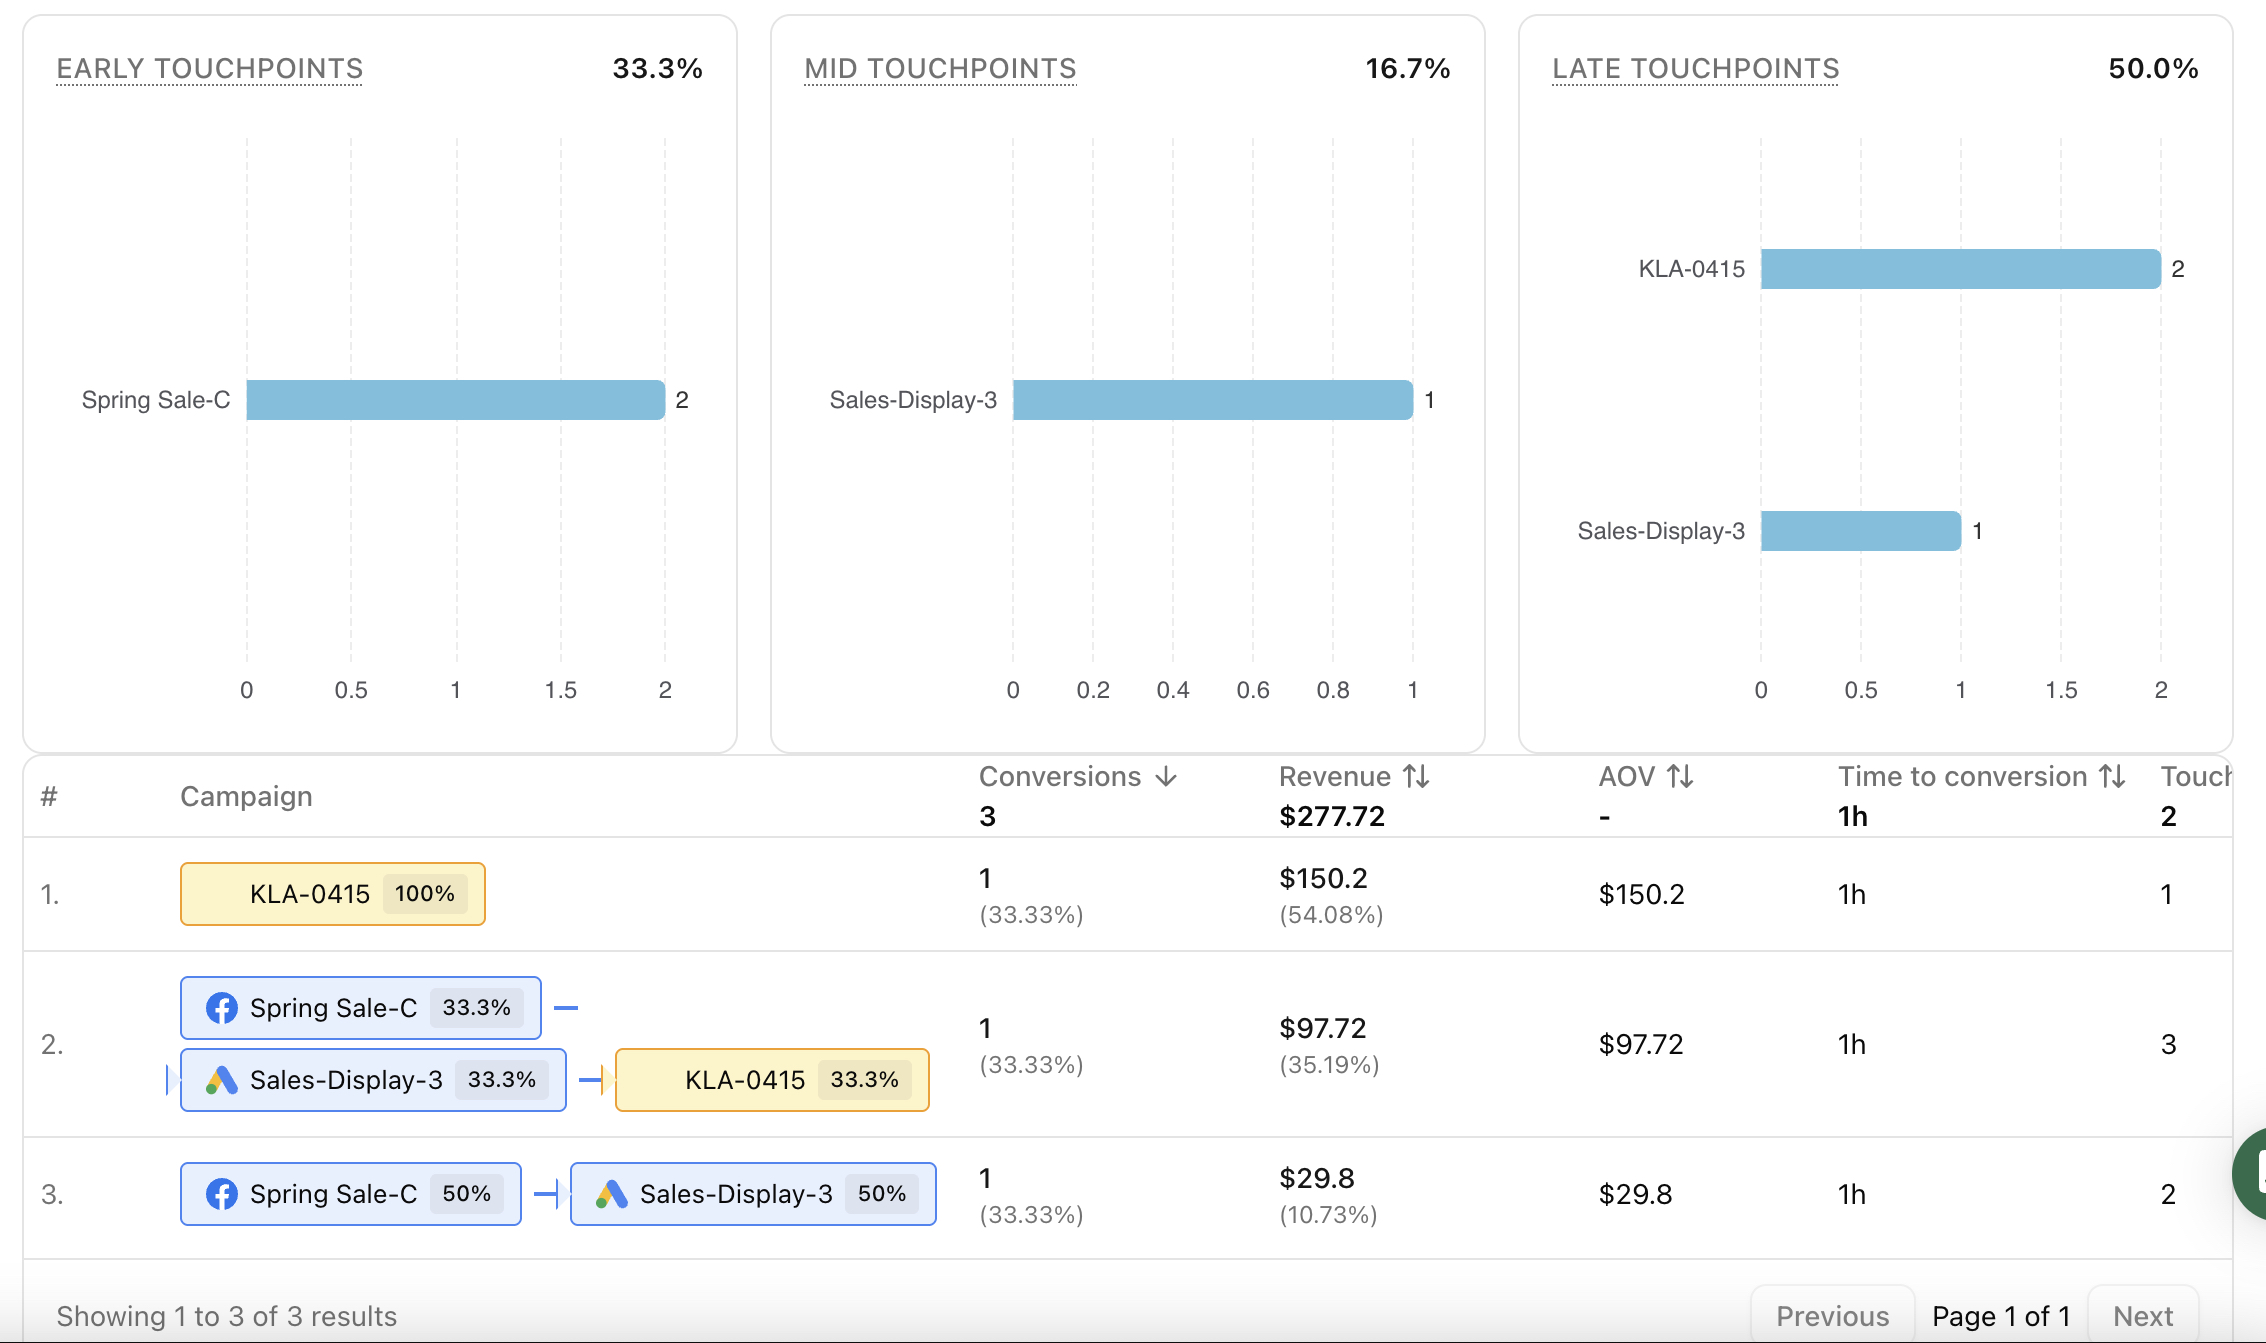Click AOV column sort arrows
Viewport: 2266px width, 1343px height.
[1680, 777]
